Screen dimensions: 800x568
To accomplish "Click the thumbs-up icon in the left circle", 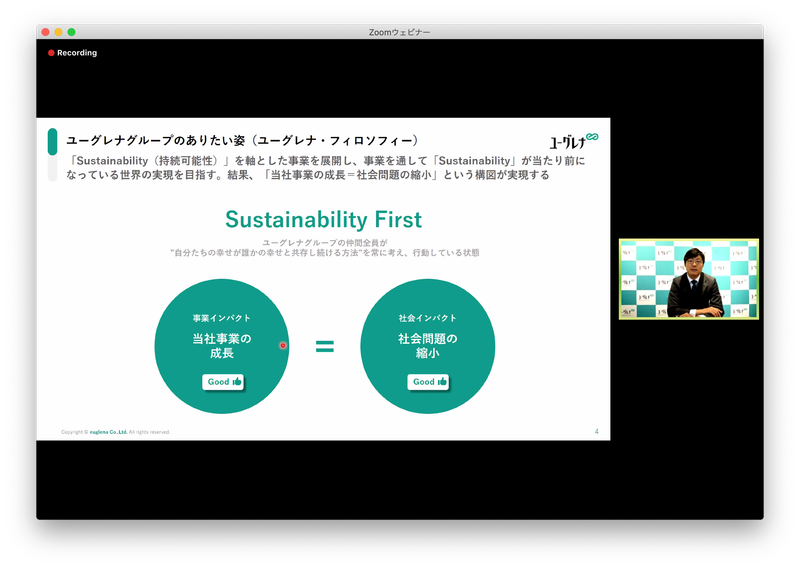I will [x=237, y=381].
